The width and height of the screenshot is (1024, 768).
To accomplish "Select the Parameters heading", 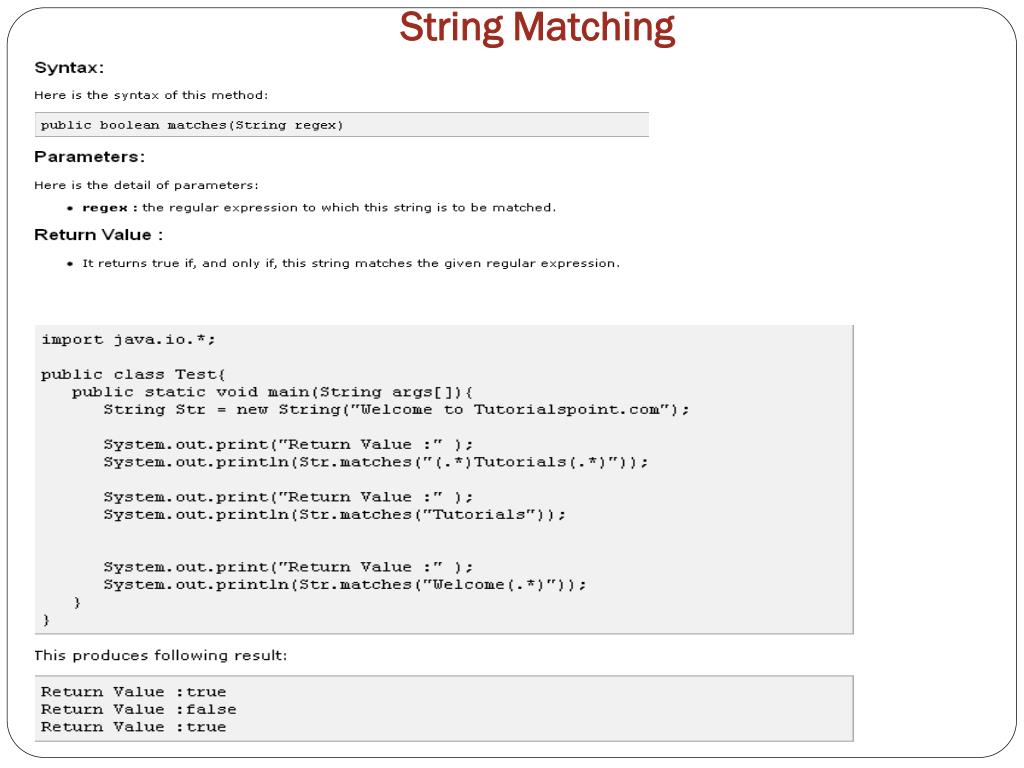I will [x=89, y=157].
